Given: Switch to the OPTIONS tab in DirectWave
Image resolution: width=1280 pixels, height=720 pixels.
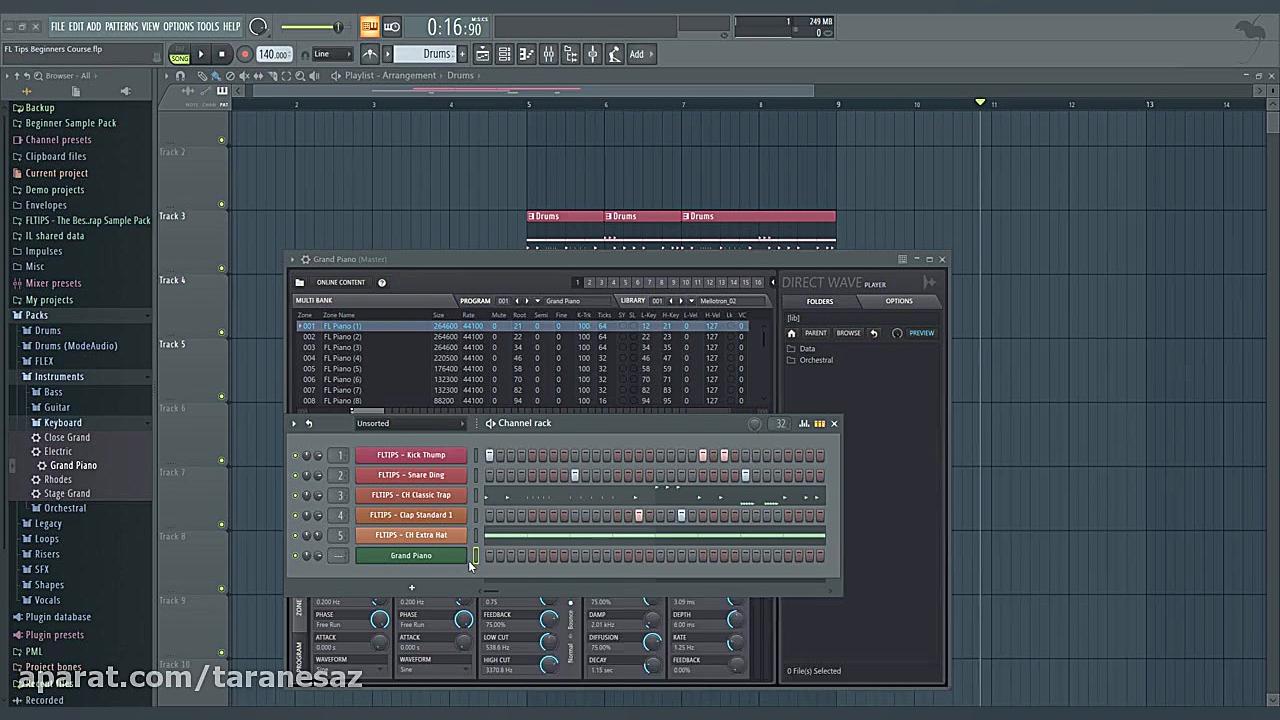Looking at the screenshot, I should [x=898, y=301].
